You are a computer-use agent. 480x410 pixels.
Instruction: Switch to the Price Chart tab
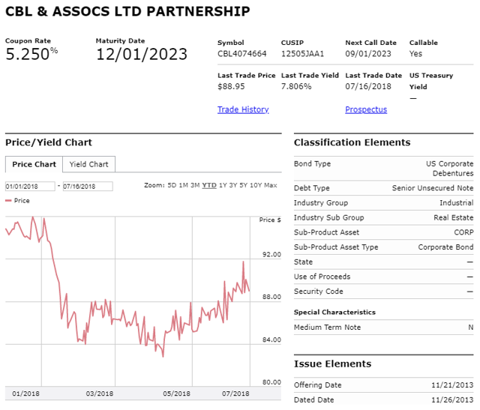click(34, 164)
